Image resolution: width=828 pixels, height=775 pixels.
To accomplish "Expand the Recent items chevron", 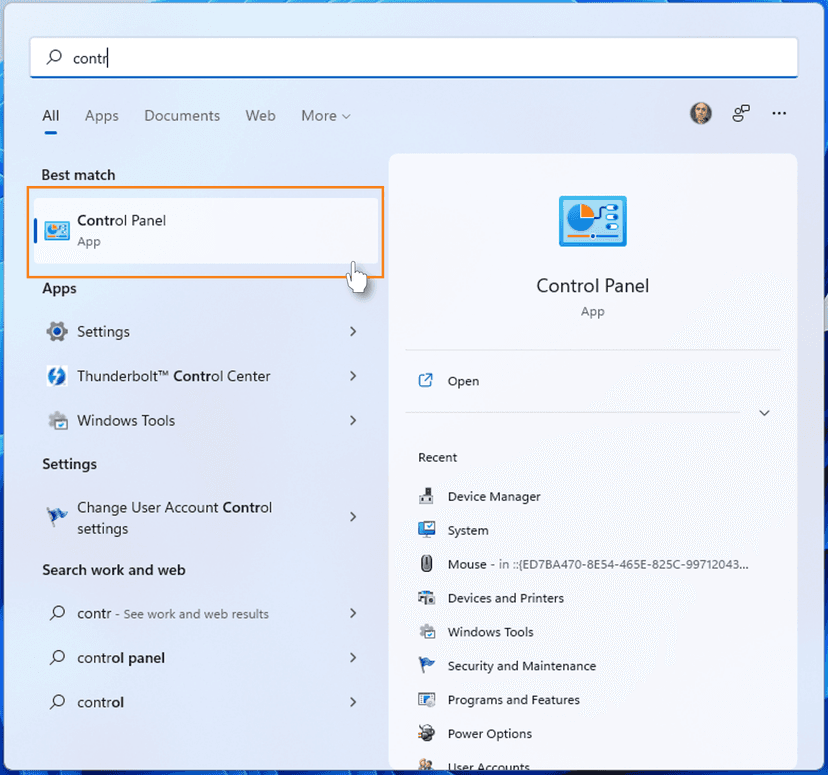I will [x=764, y=412].
